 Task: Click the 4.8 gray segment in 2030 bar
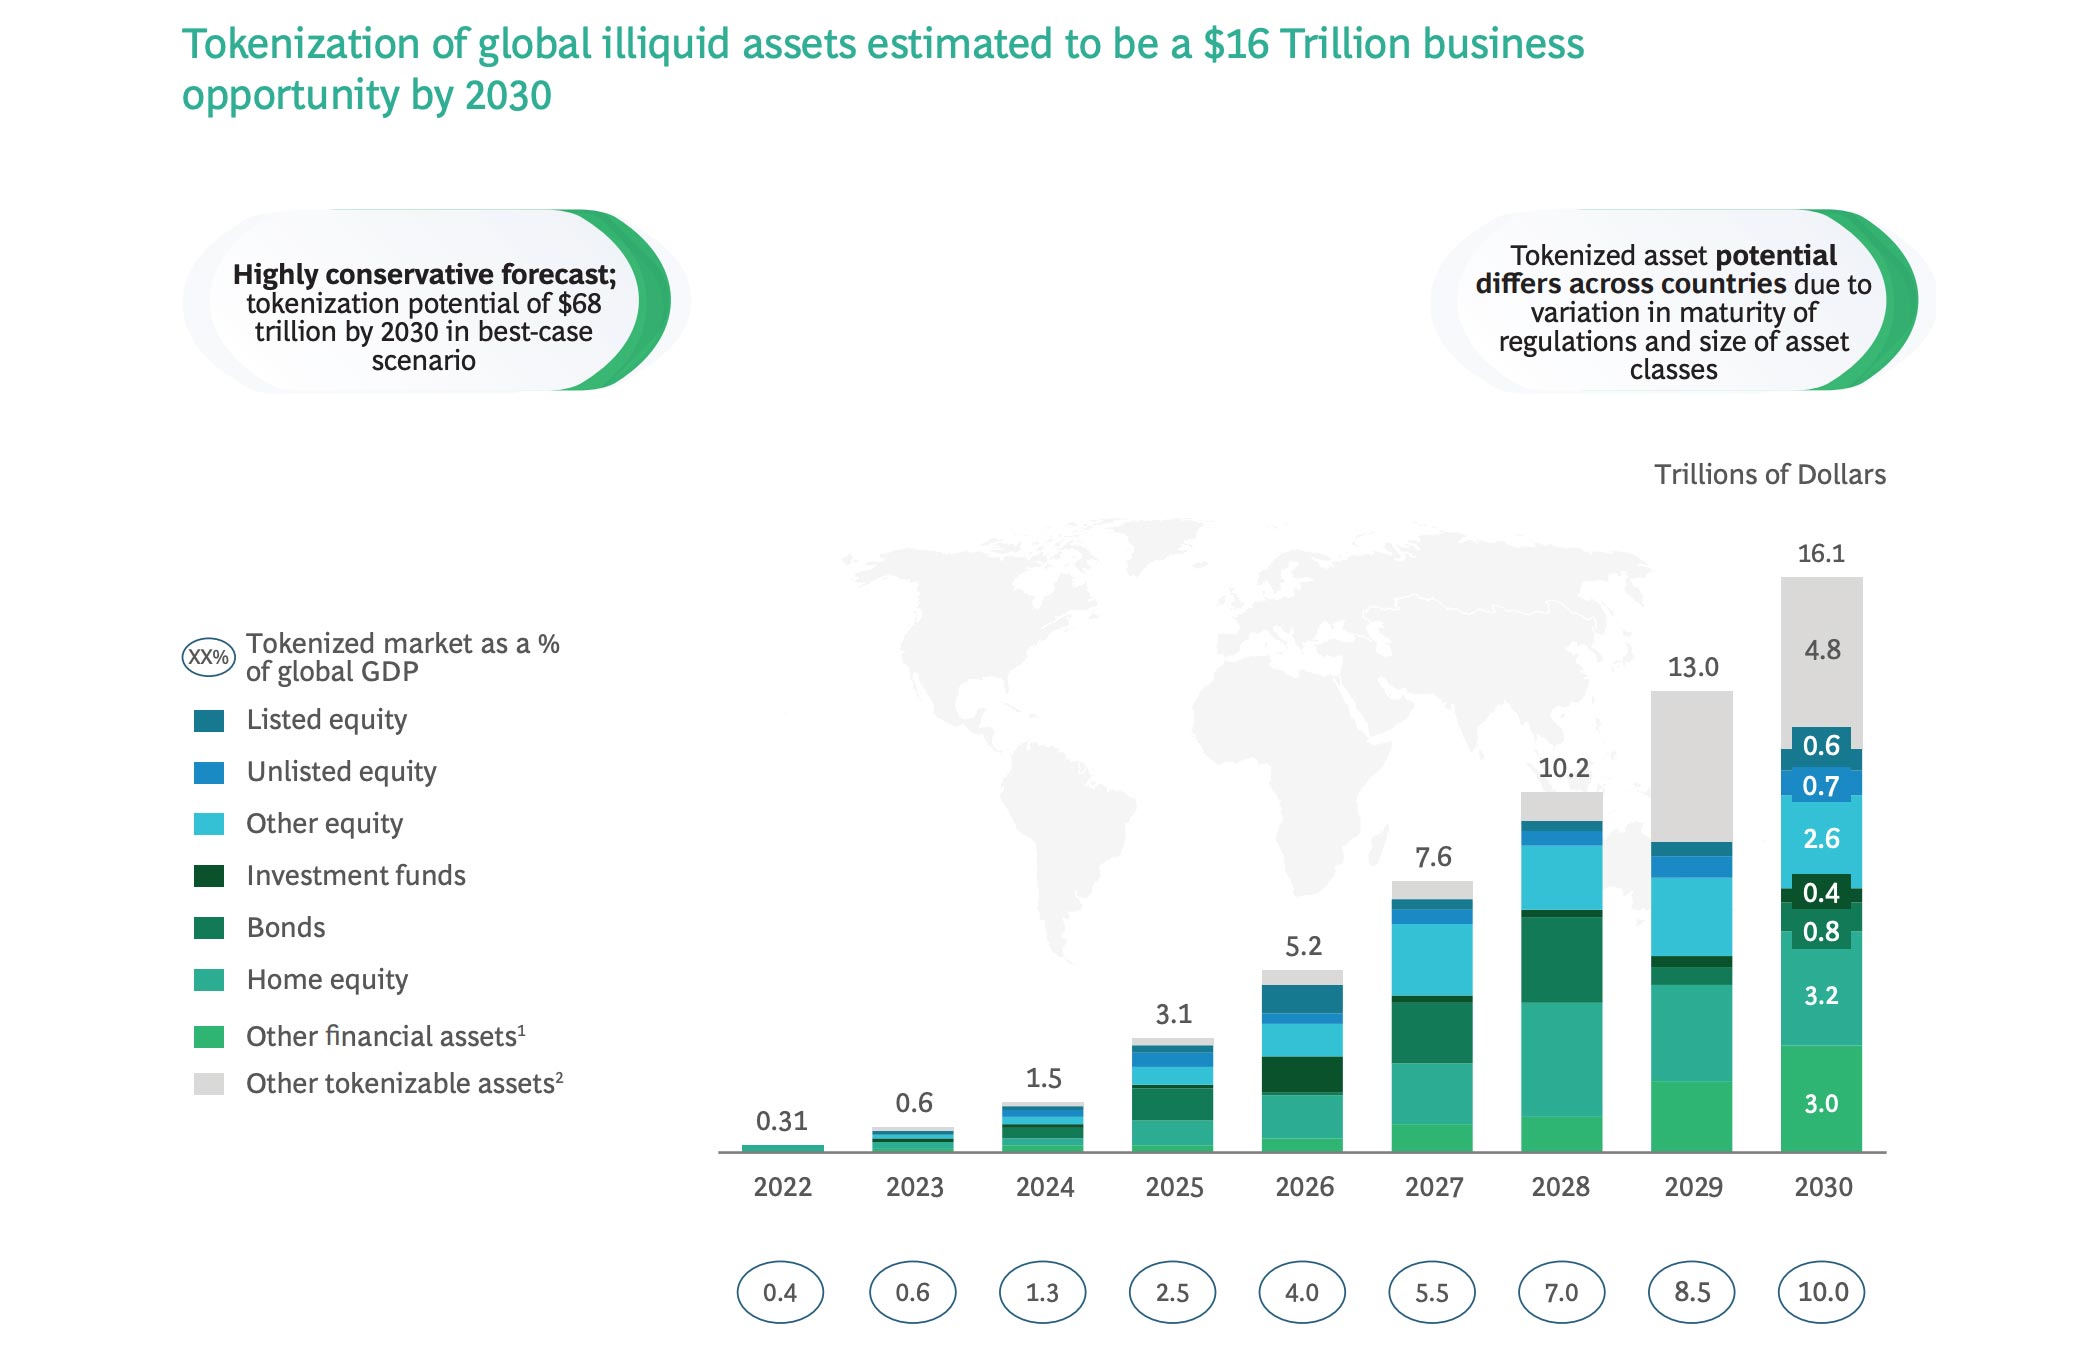click(1821, 651)
